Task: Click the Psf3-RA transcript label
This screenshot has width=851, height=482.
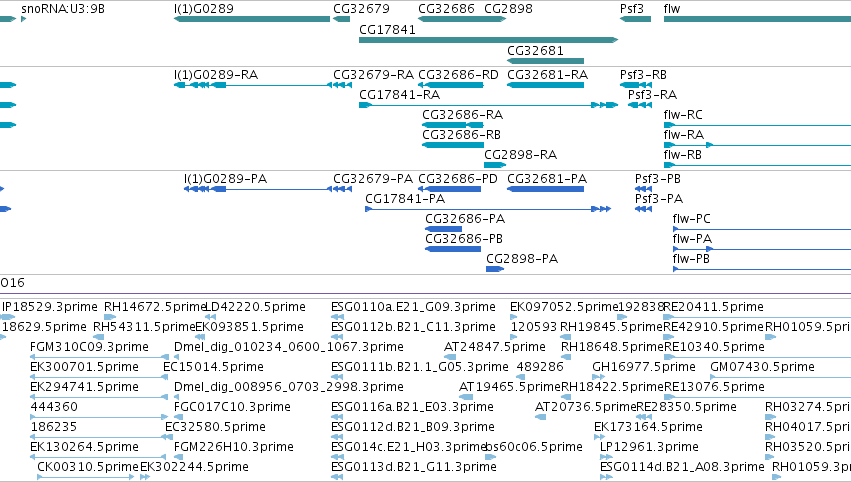Action: (652, 95)
